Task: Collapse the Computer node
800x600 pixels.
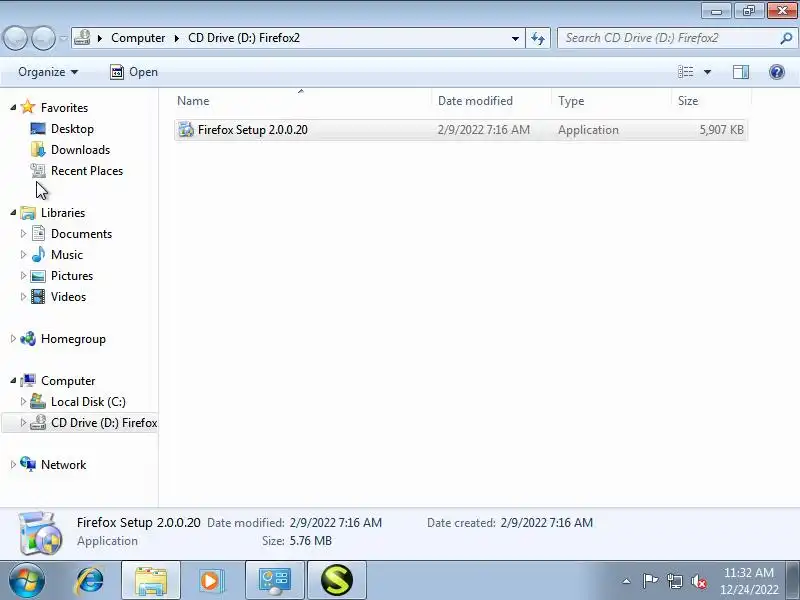Action: tap(13, 380)
